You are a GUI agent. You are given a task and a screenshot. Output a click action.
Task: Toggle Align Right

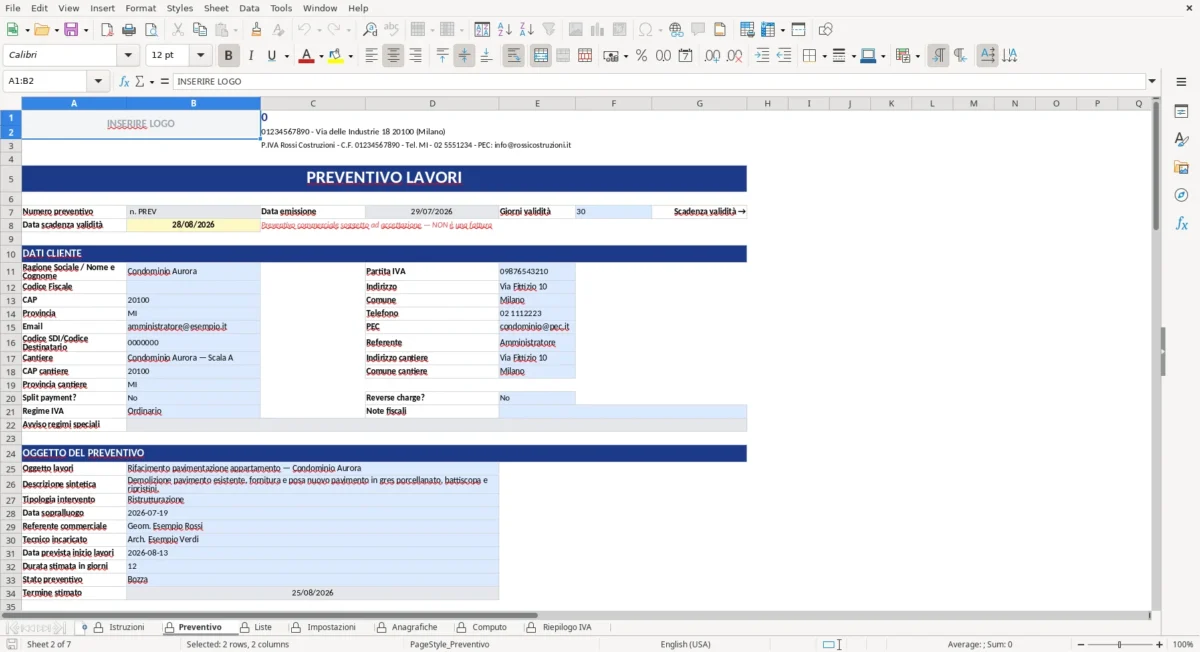[415, 56]
